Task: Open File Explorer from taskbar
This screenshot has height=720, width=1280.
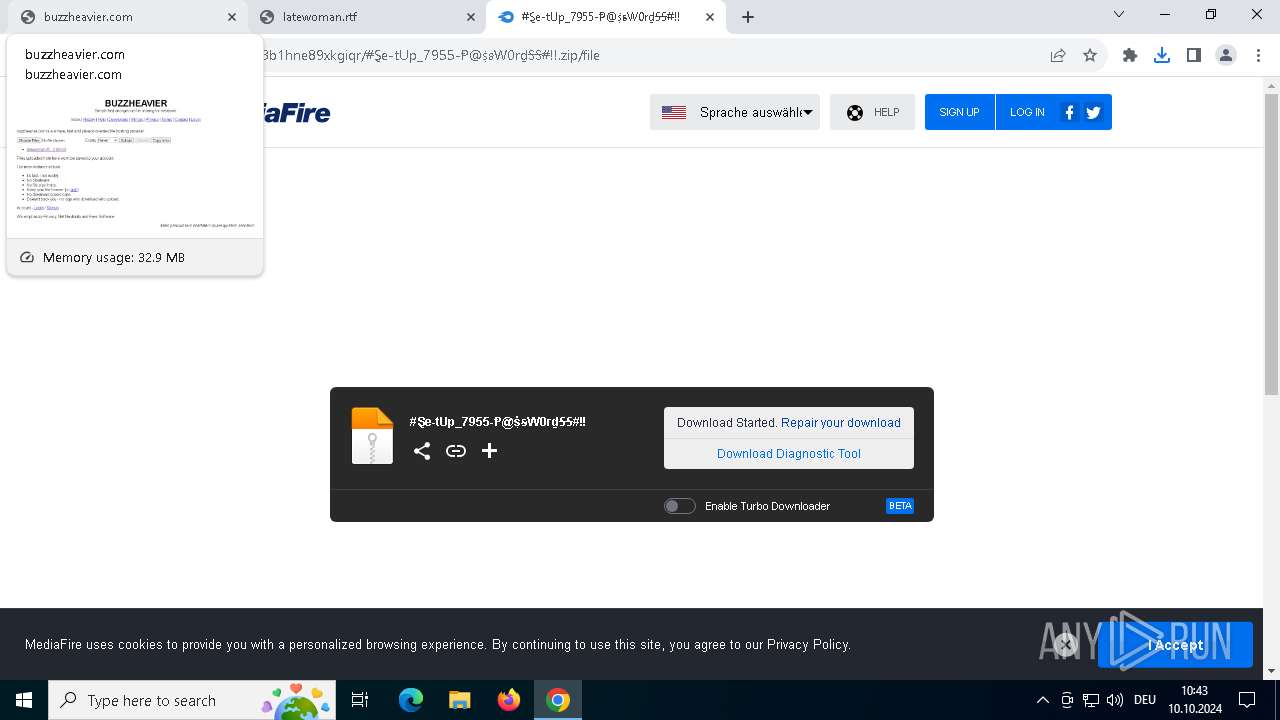Action: click(x=459, y=700)
